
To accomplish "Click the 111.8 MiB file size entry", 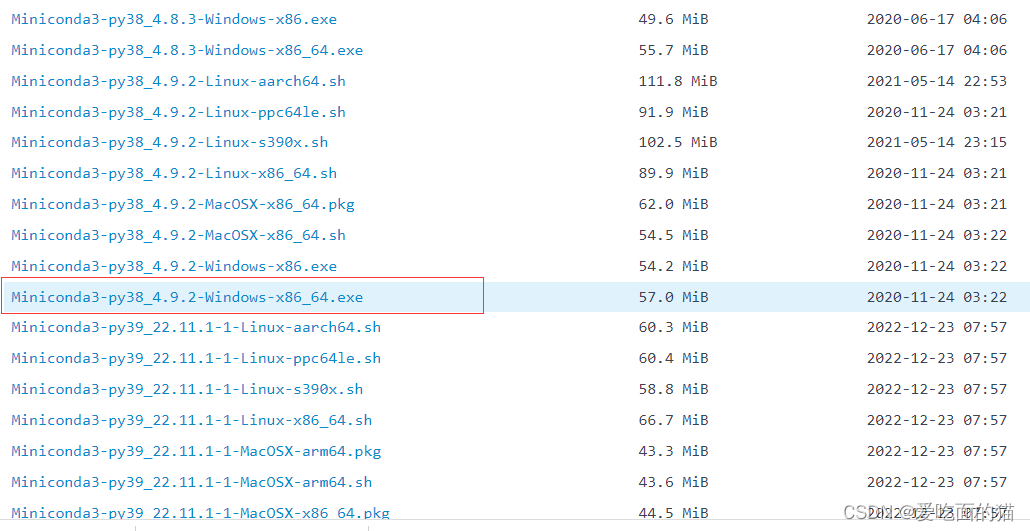I will 678,81.
